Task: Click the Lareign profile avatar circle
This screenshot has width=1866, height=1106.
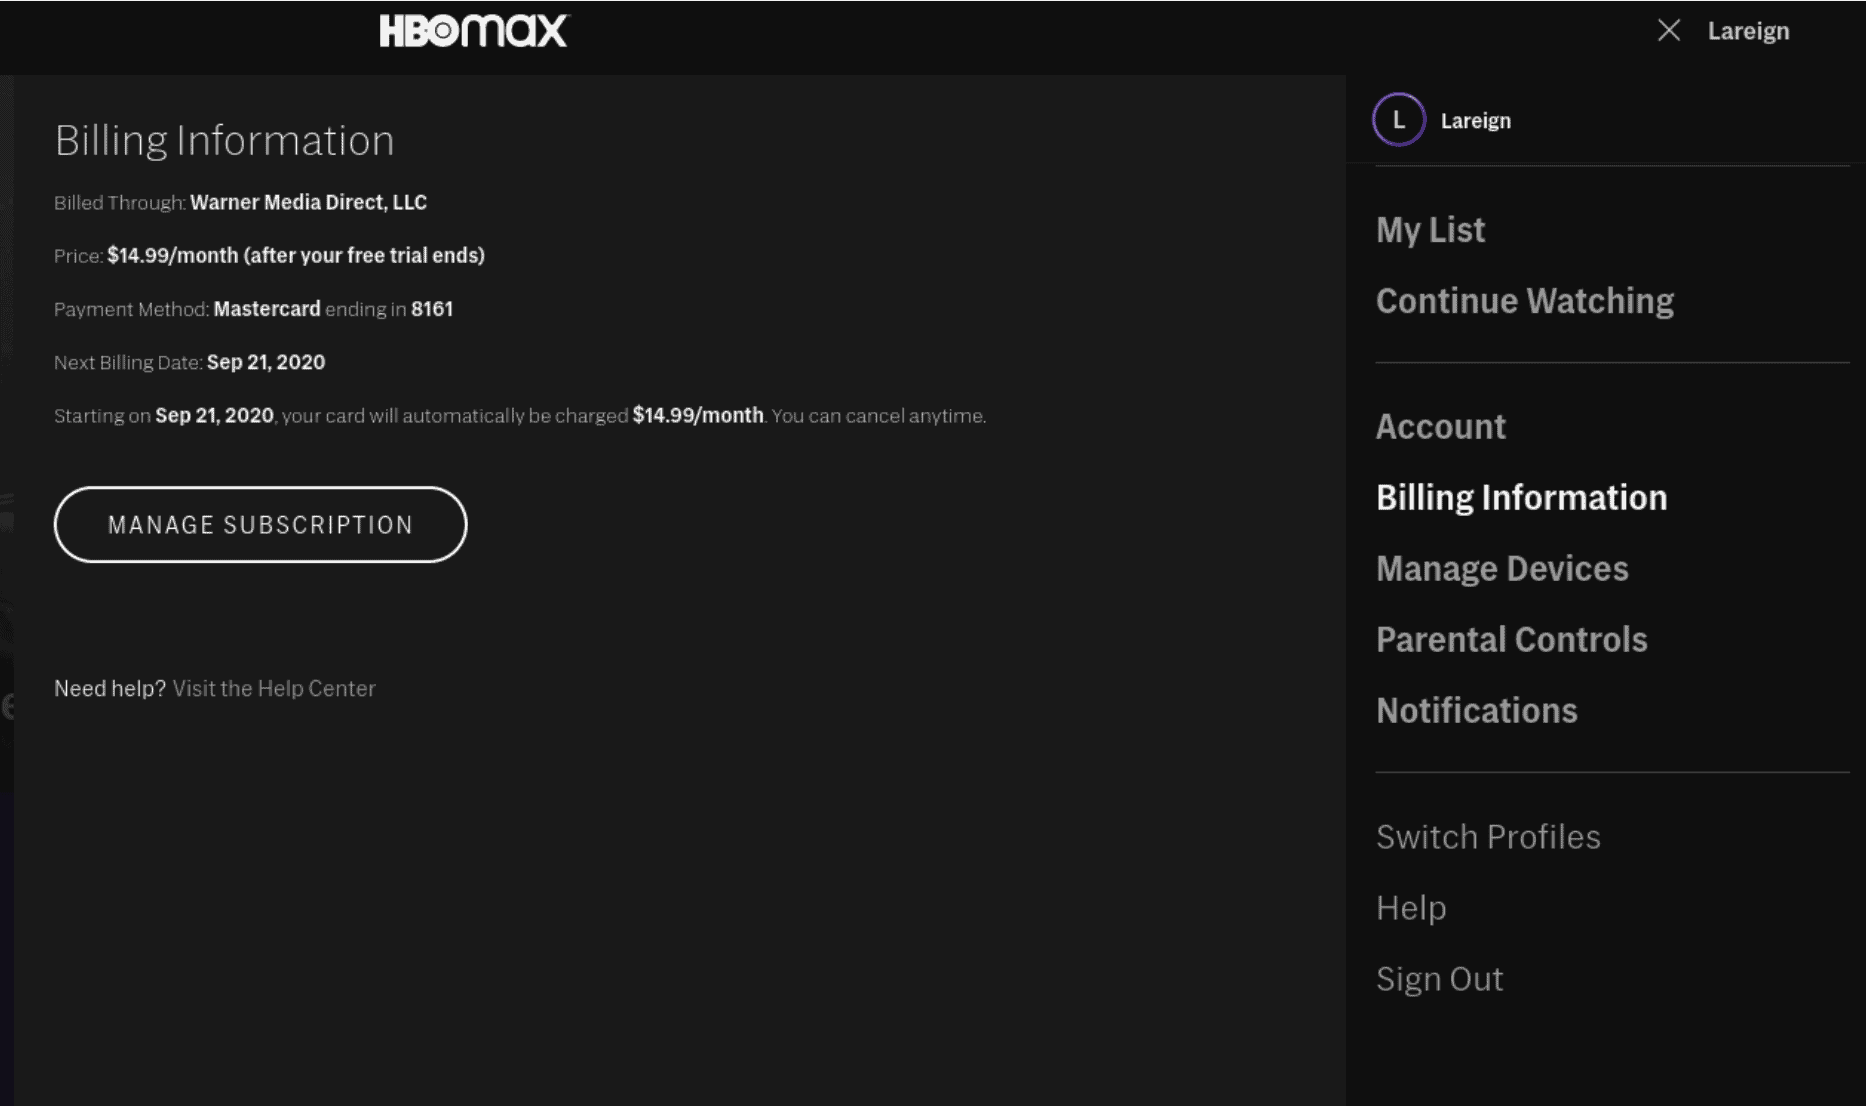Action: coord(1398,120)
